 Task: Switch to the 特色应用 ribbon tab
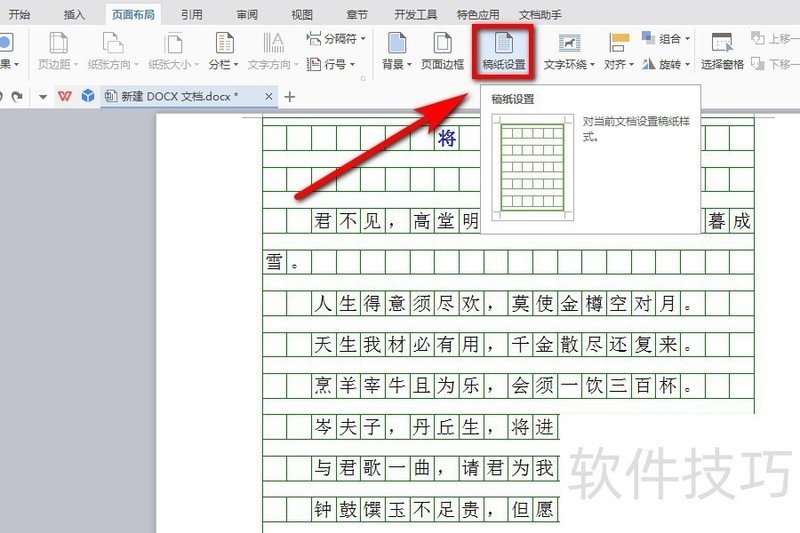[478, 14]
